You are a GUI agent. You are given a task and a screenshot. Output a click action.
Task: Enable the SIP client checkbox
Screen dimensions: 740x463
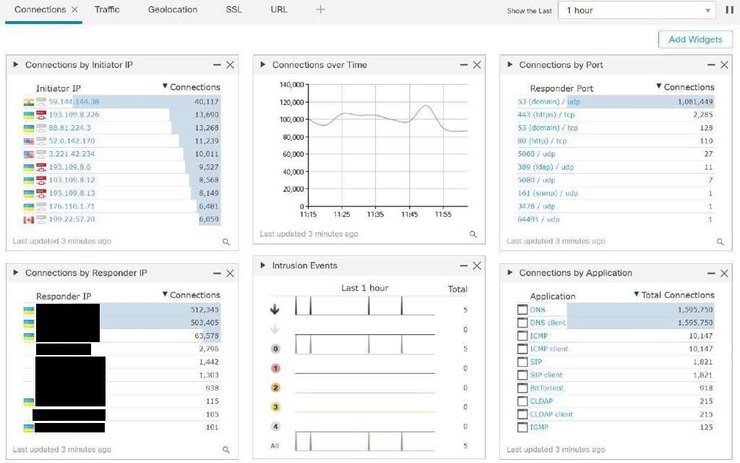point(522,375)
